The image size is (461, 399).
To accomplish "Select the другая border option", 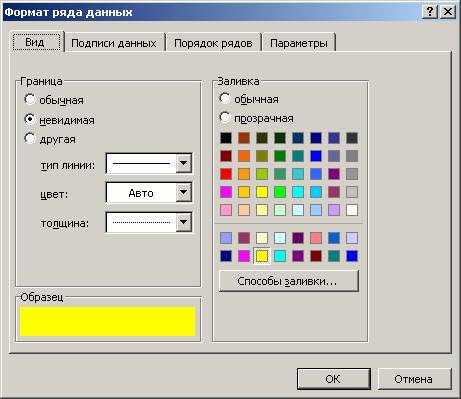I will pyautogui.click(x=30, y=138).
